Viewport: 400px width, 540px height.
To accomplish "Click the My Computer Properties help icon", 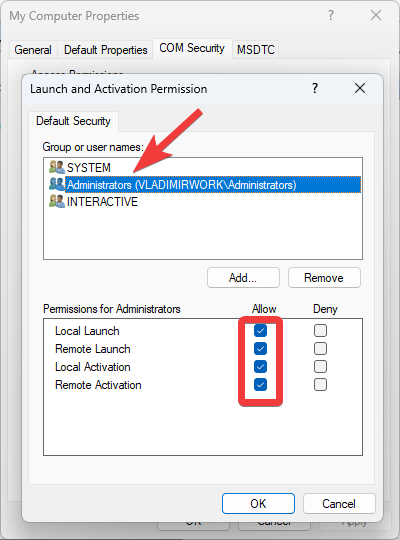I will (x=330, y=15).
